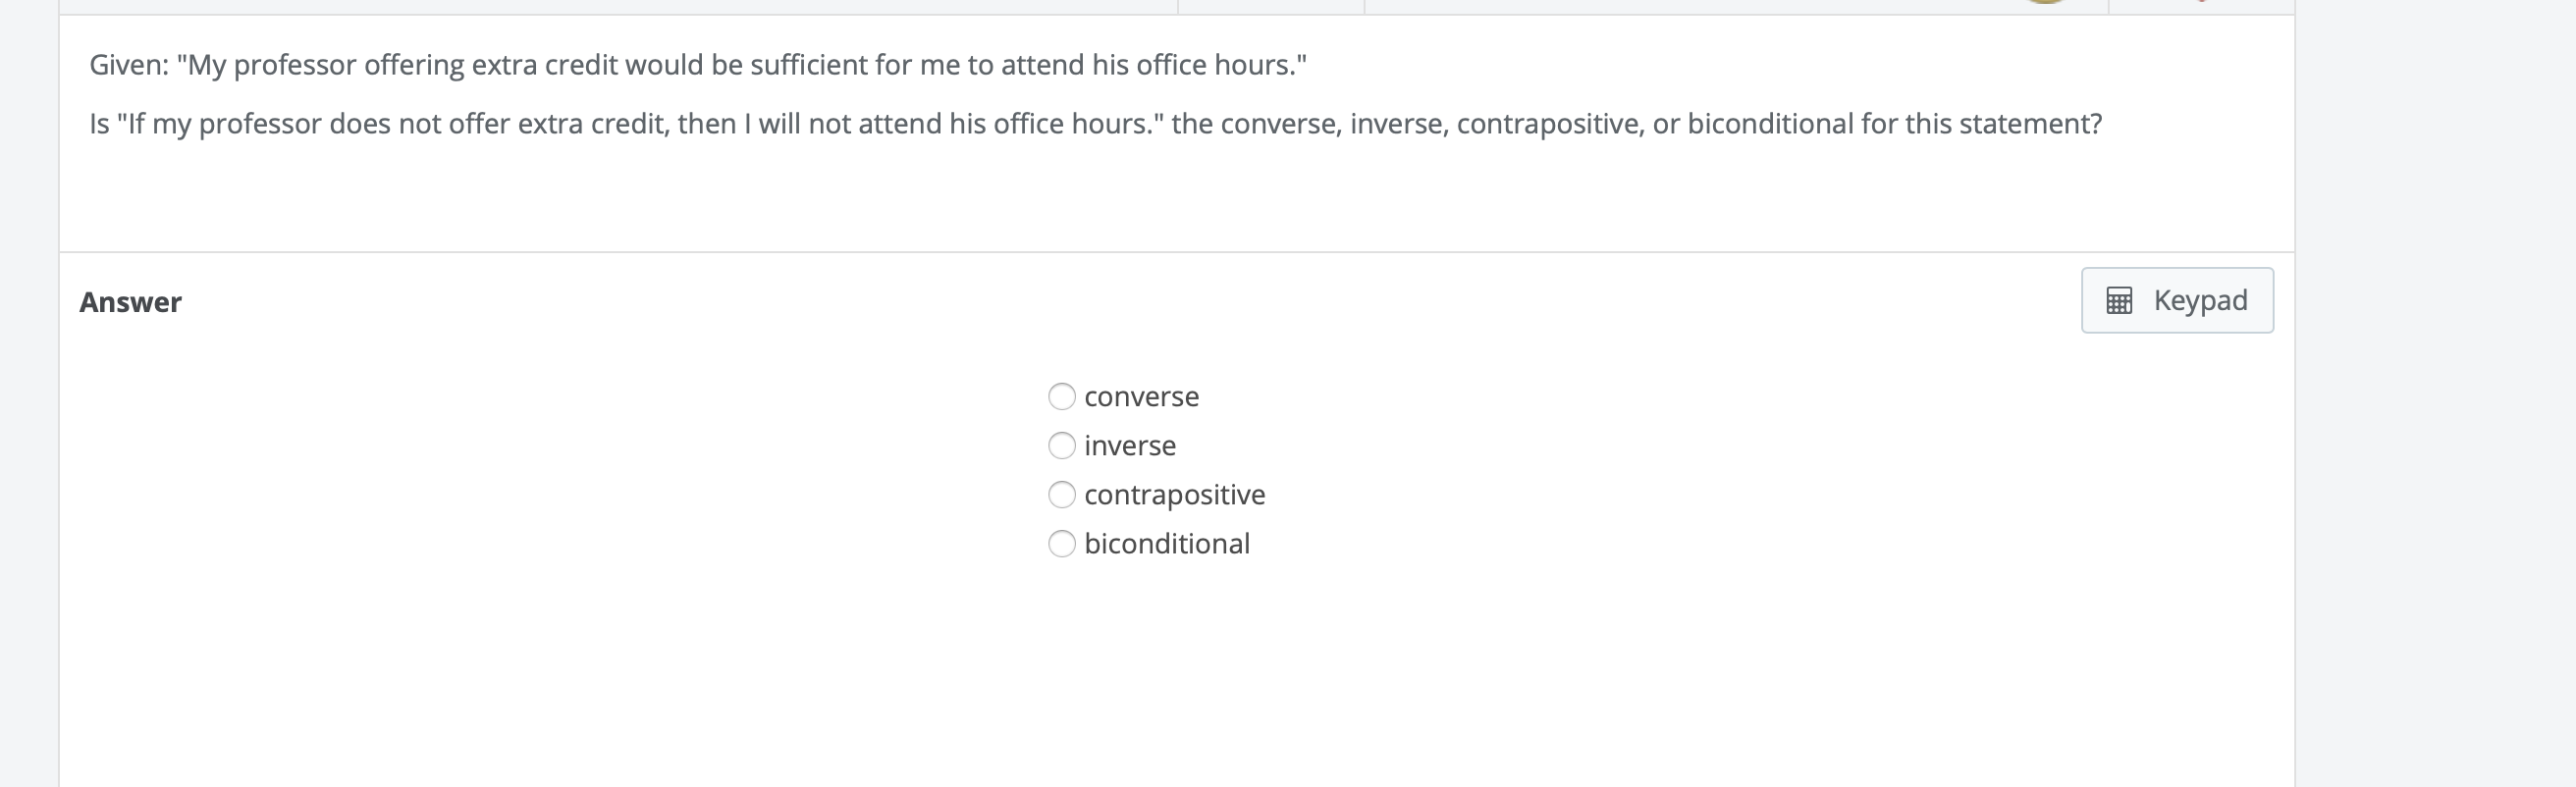Image resolution: width=2576 pixels, height=787 pixels.
Task: Select the inverse answer option
Action: pos(1062,445)
